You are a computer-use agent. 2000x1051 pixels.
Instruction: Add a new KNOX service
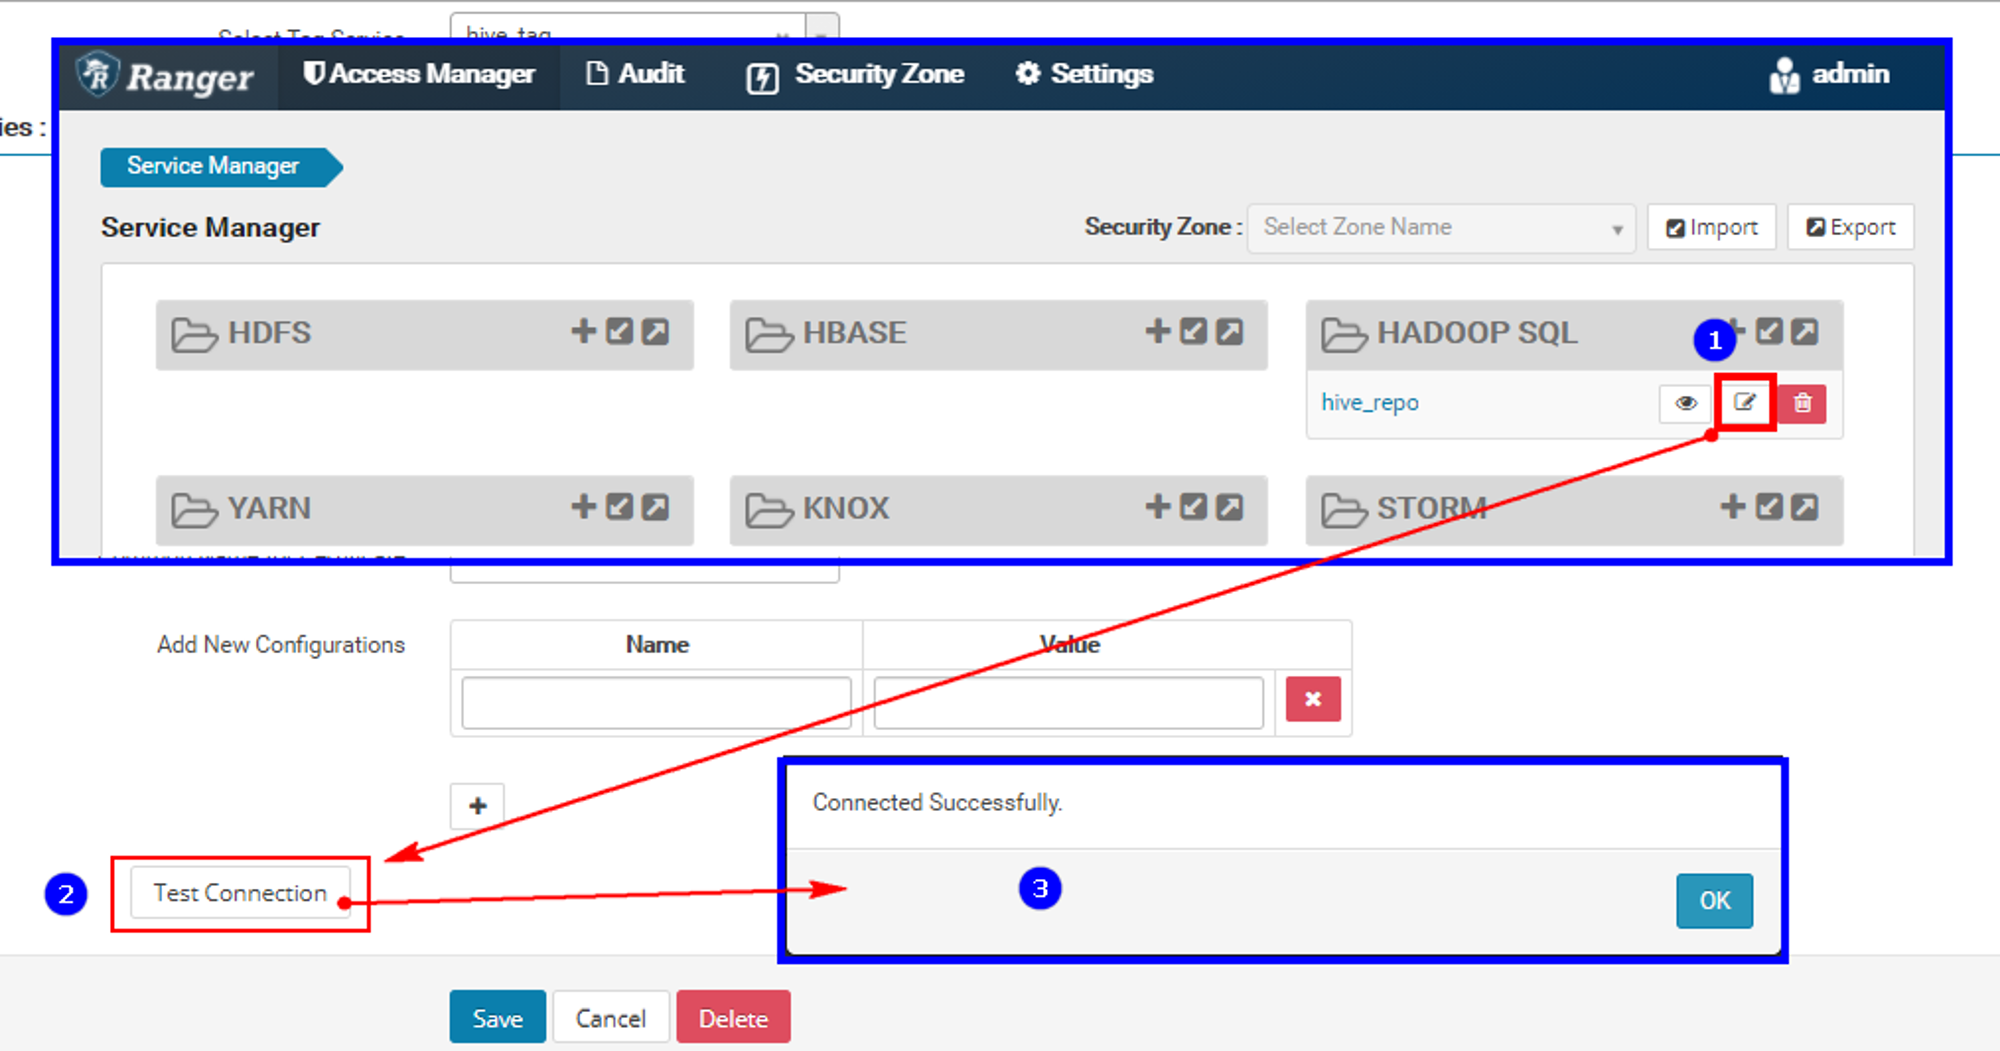tap(1157, 506)
